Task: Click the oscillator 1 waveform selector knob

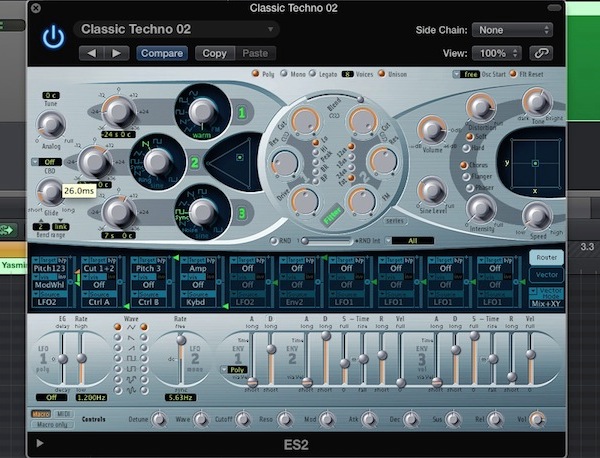Action: pos(203,112)
